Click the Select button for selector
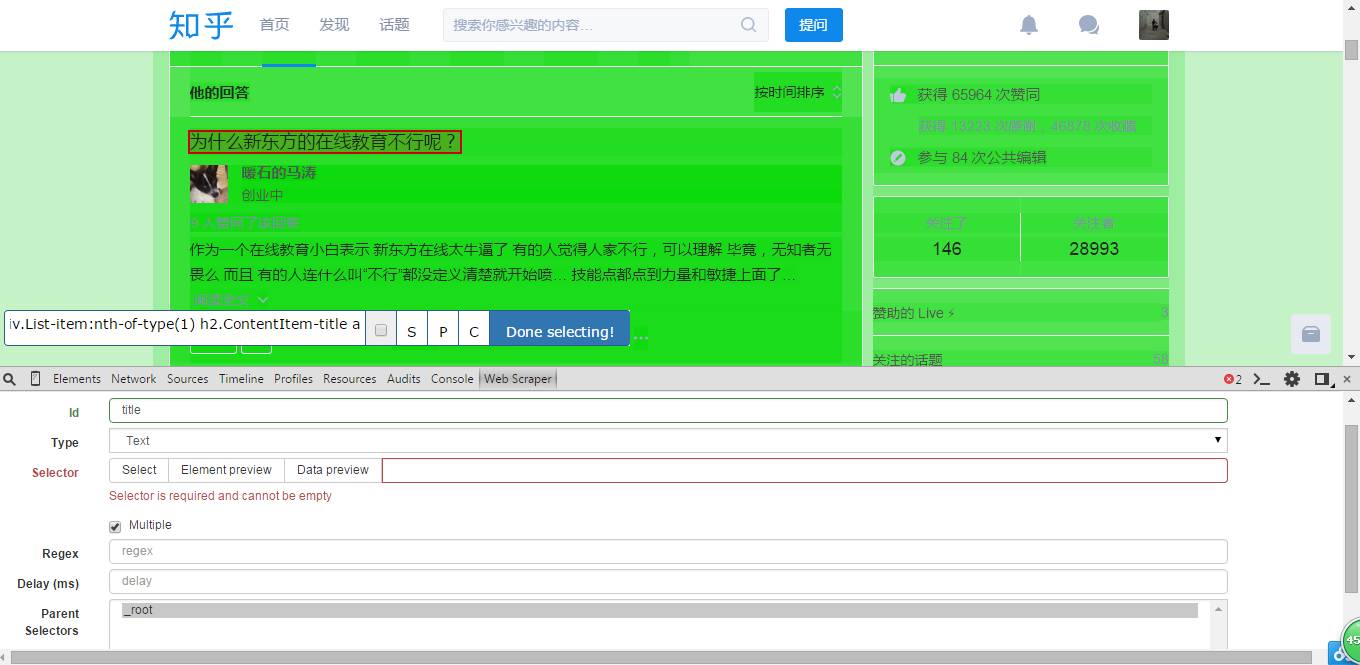The image size is (1360, 665). pyautogui.click(x=139, y=470)
